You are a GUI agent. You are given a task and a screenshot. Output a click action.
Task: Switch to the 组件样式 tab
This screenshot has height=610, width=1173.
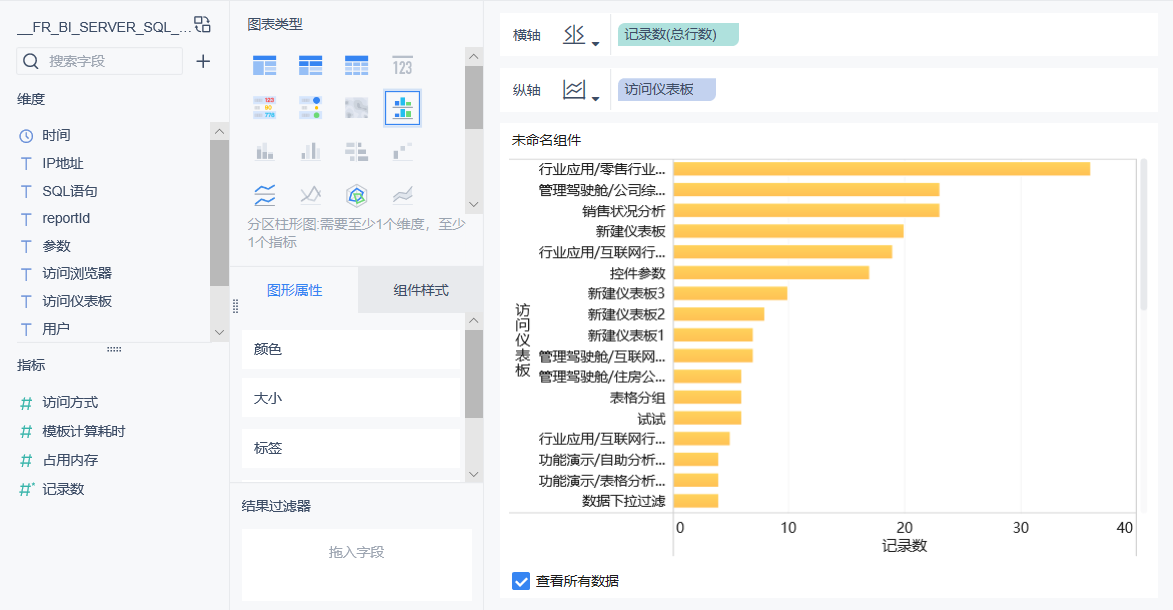click(421, 291)
